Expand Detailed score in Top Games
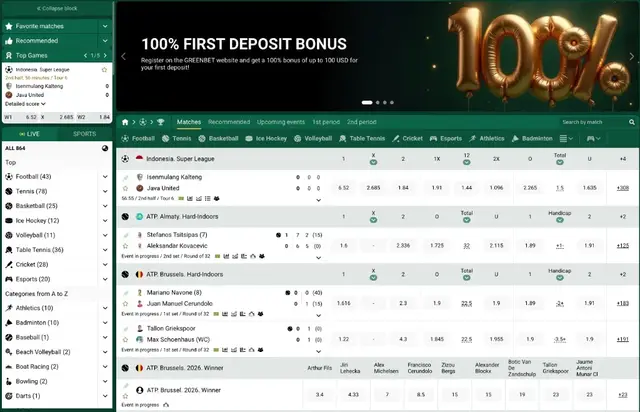640x412 pixels. point(25,104)
